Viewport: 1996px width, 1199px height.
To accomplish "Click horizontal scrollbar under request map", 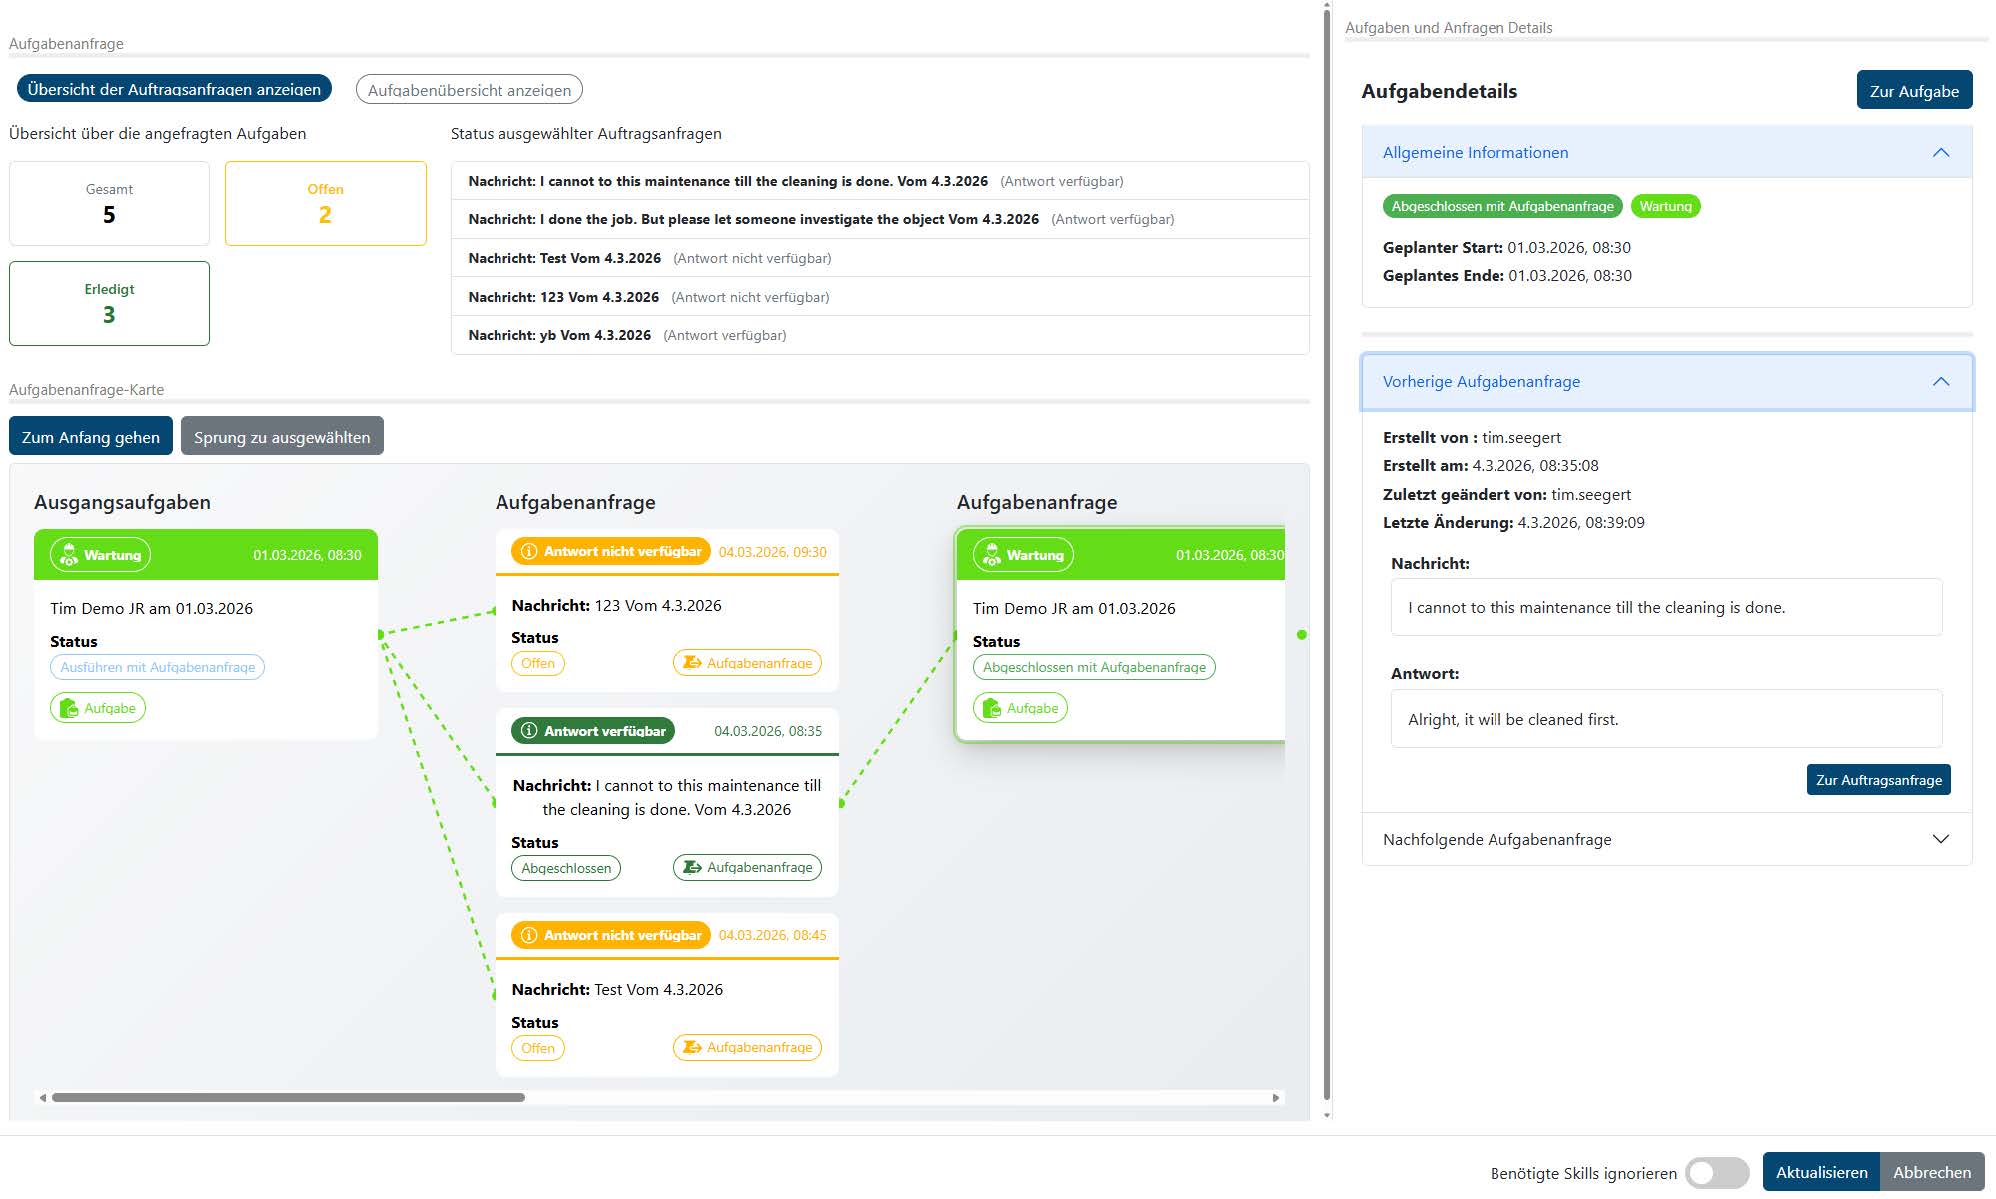I will 289,1097.
